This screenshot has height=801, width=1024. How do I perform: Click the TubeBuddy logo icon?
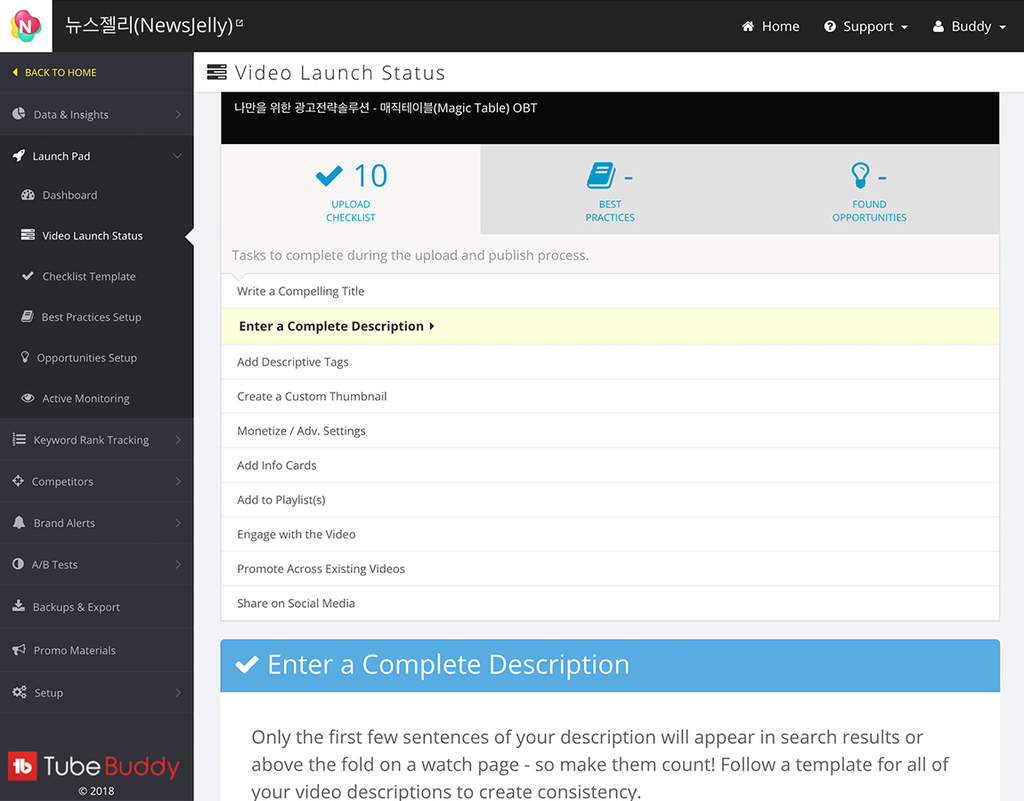pos(22,766)
